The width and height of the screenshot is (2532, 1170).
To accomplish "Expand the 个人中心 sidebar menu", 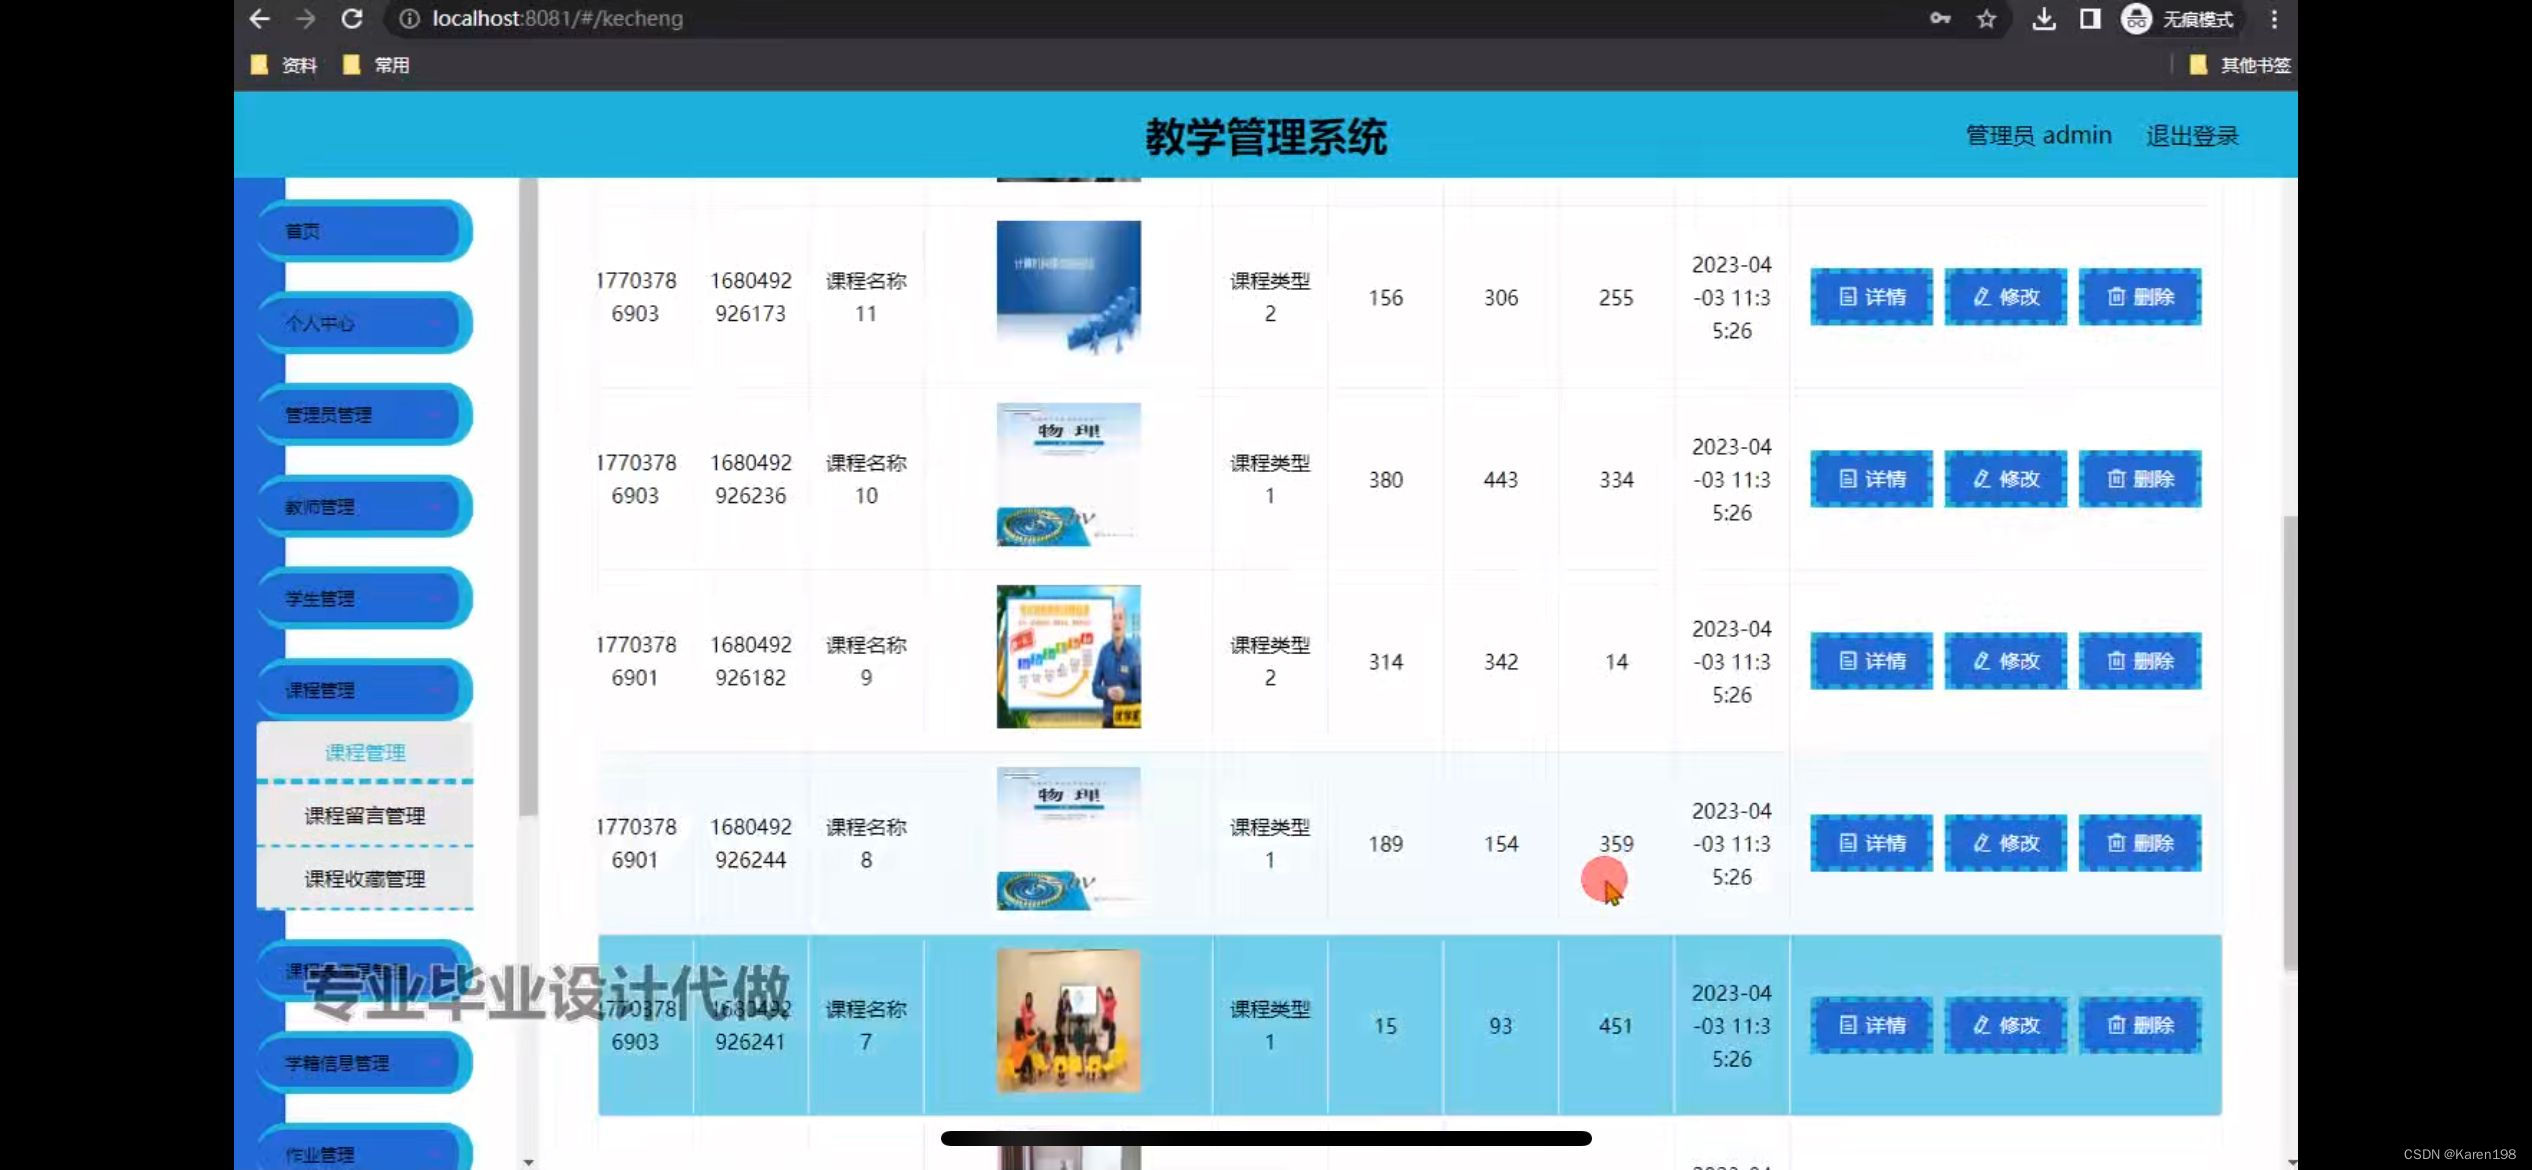I will (x=365, y=323).
